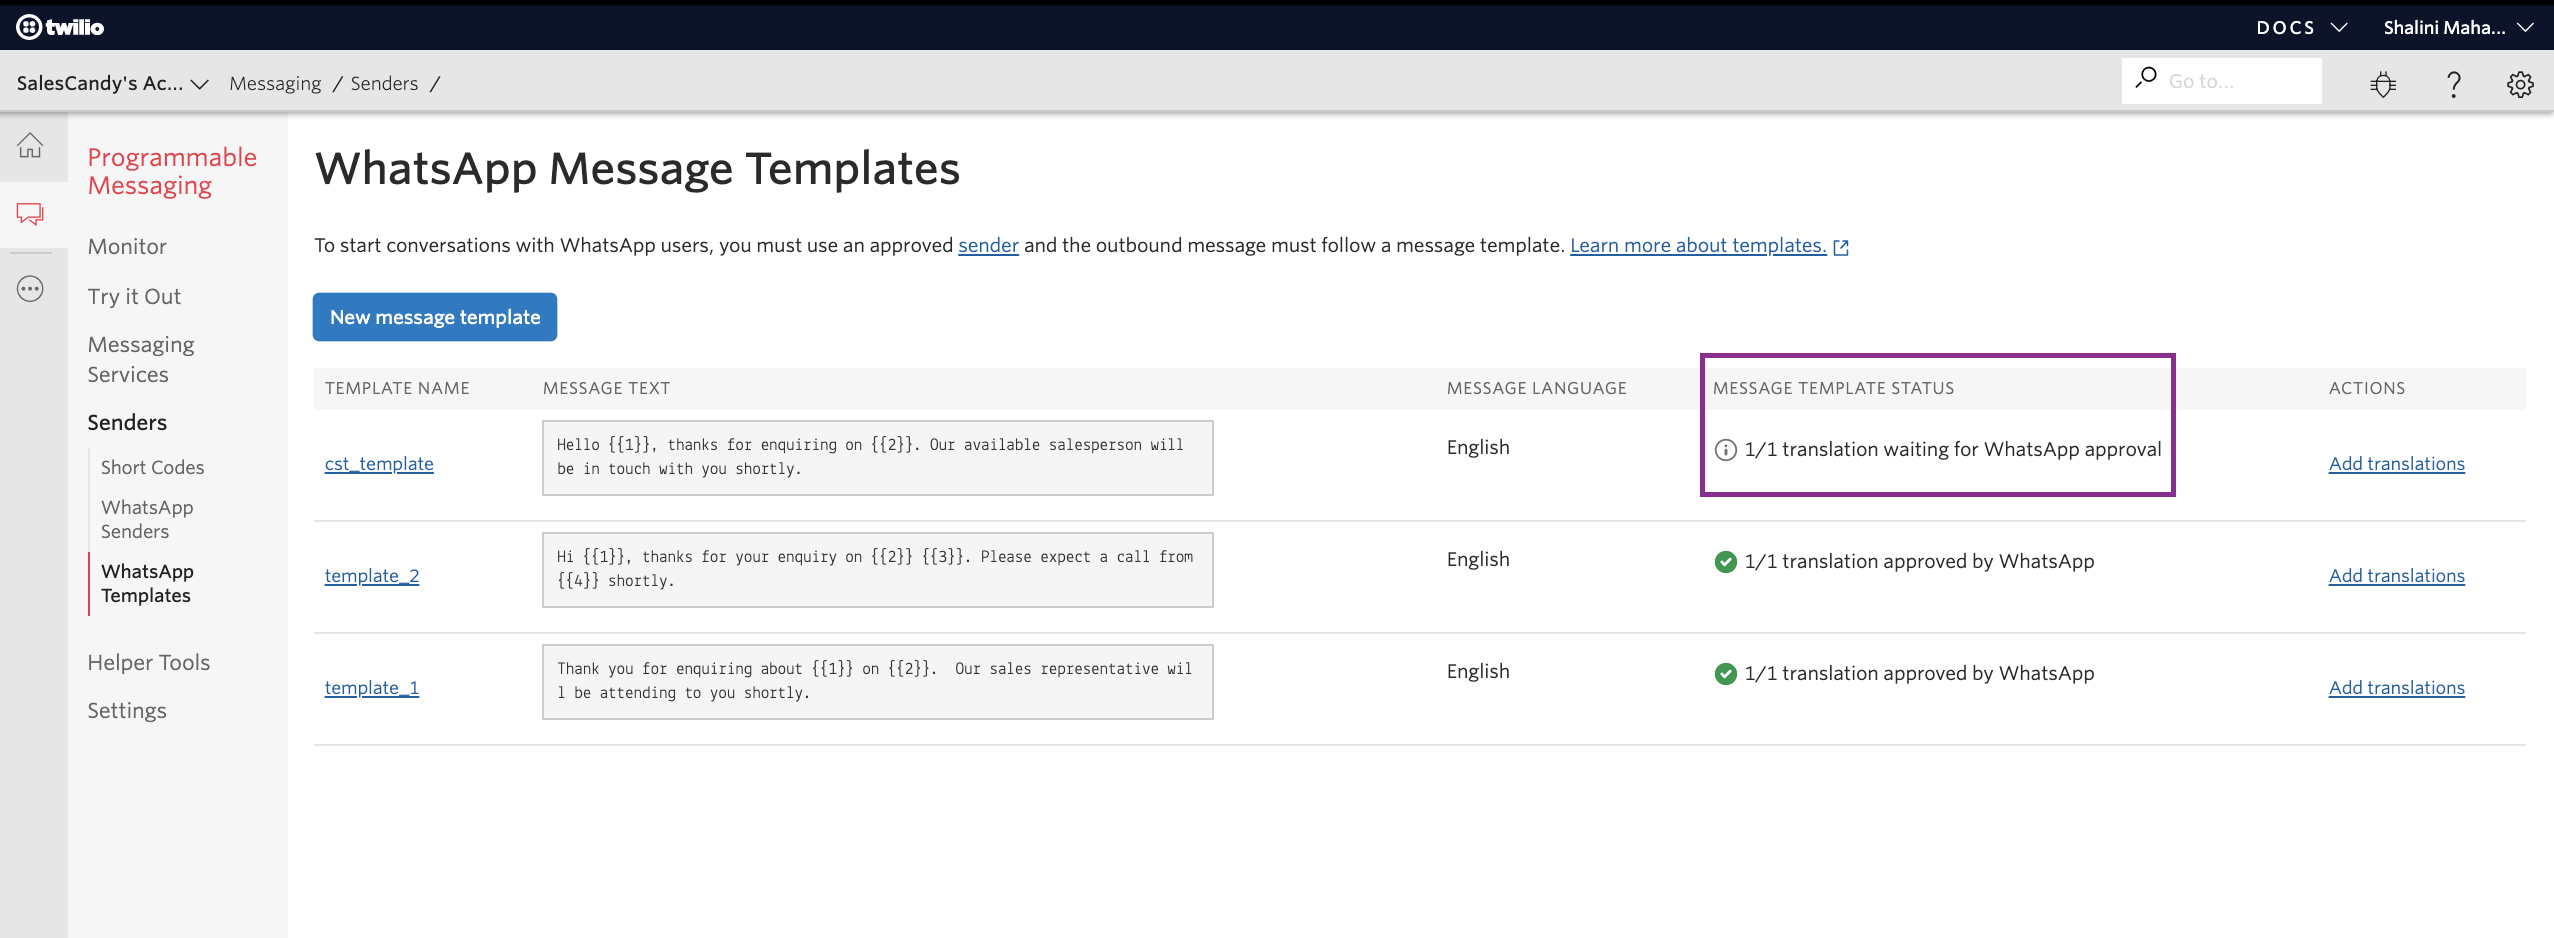Open WhatsApp Senders sidebar item

point(147,519)
